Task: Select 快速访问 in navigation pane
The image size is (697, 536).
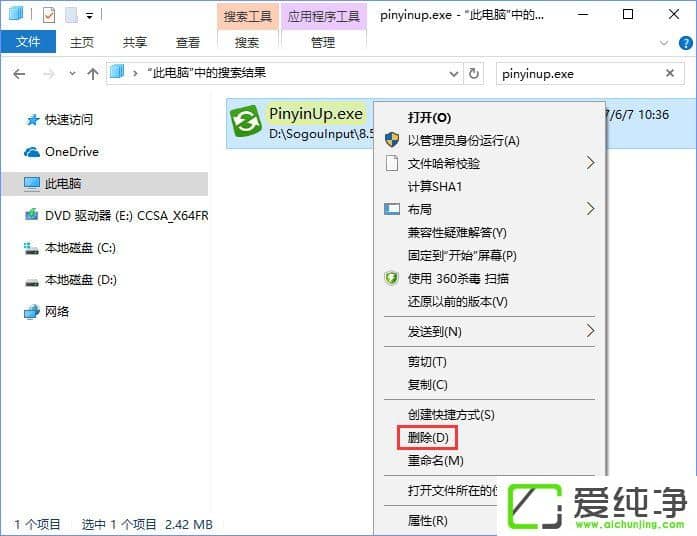Action: pos(69,120)
